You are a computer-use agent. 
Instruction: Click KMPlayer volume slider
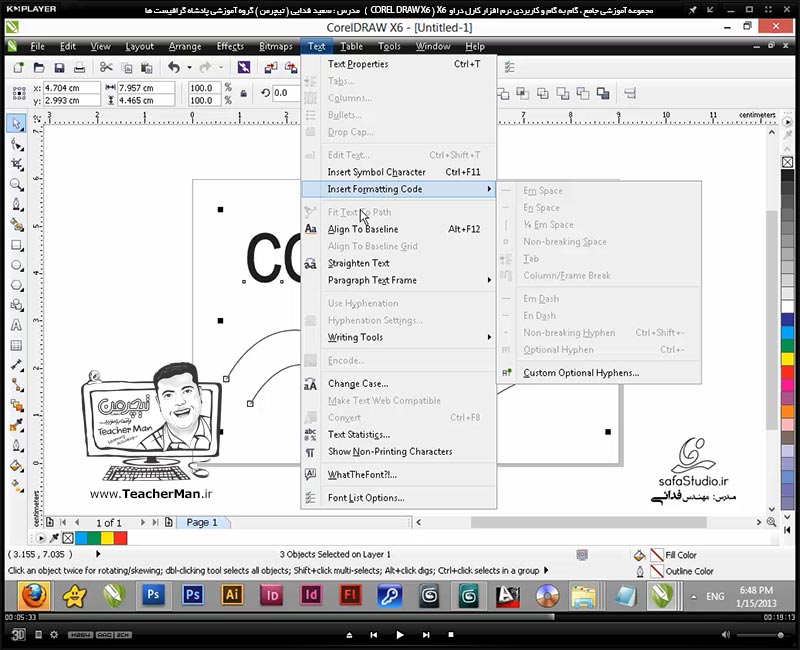click(x=762, y=635)
